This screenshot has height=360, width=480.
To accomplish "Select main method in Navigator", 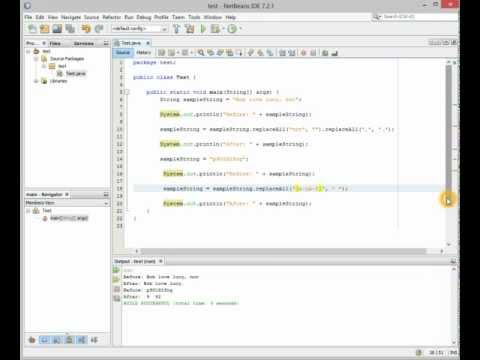I will tap(69, 218).
